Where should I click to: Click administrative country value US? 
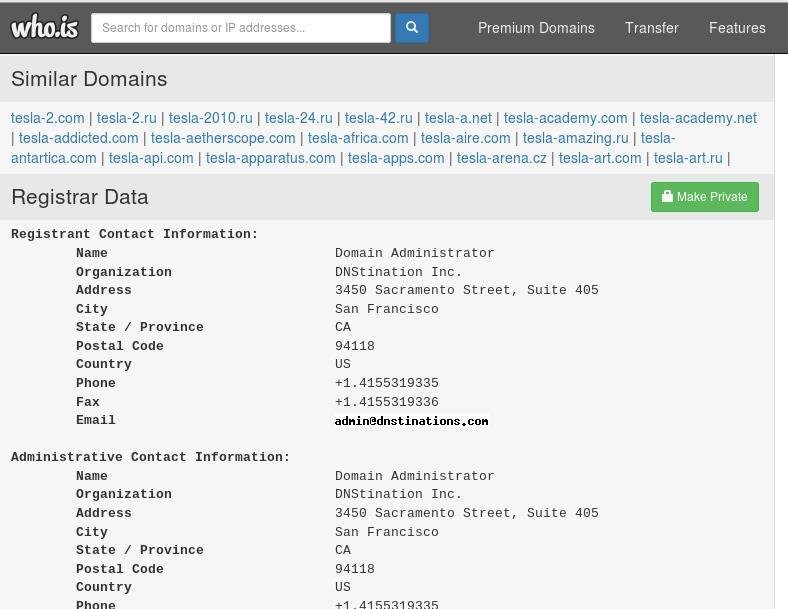tap(343, 587)
